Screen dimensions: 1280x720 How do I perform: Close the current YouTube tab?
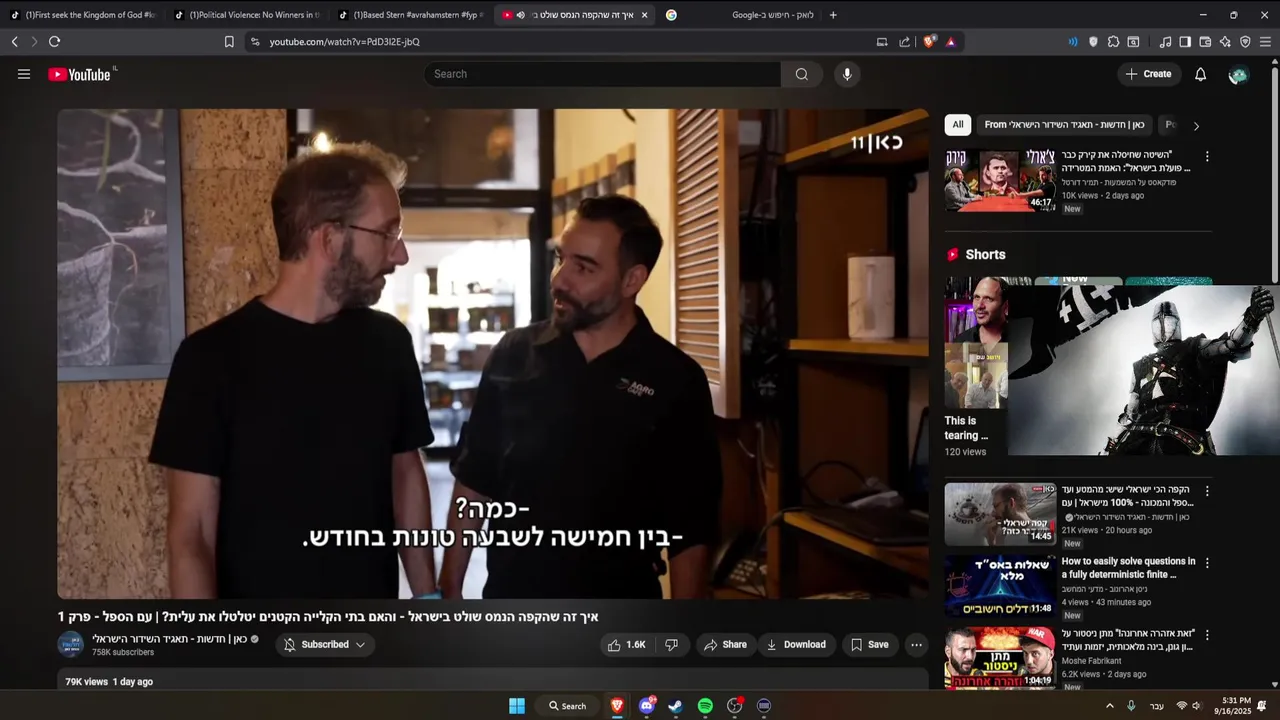[x=644, y=15]
